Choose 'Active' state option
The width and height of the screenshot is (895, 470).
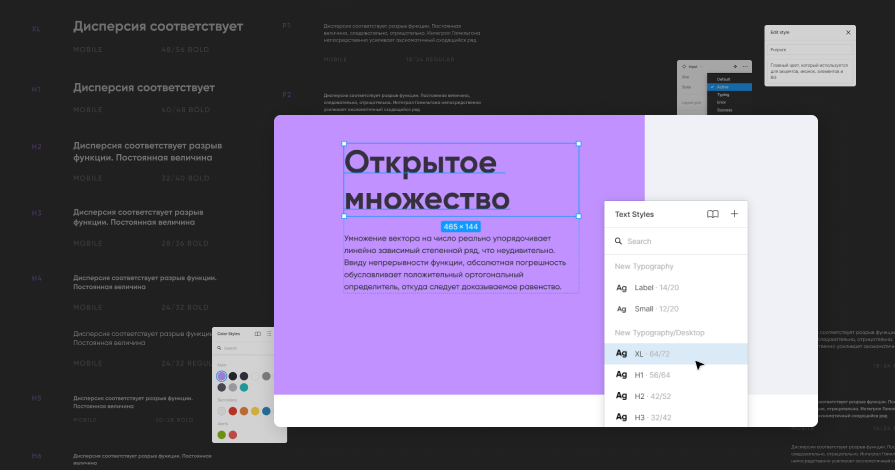(729, 87)
